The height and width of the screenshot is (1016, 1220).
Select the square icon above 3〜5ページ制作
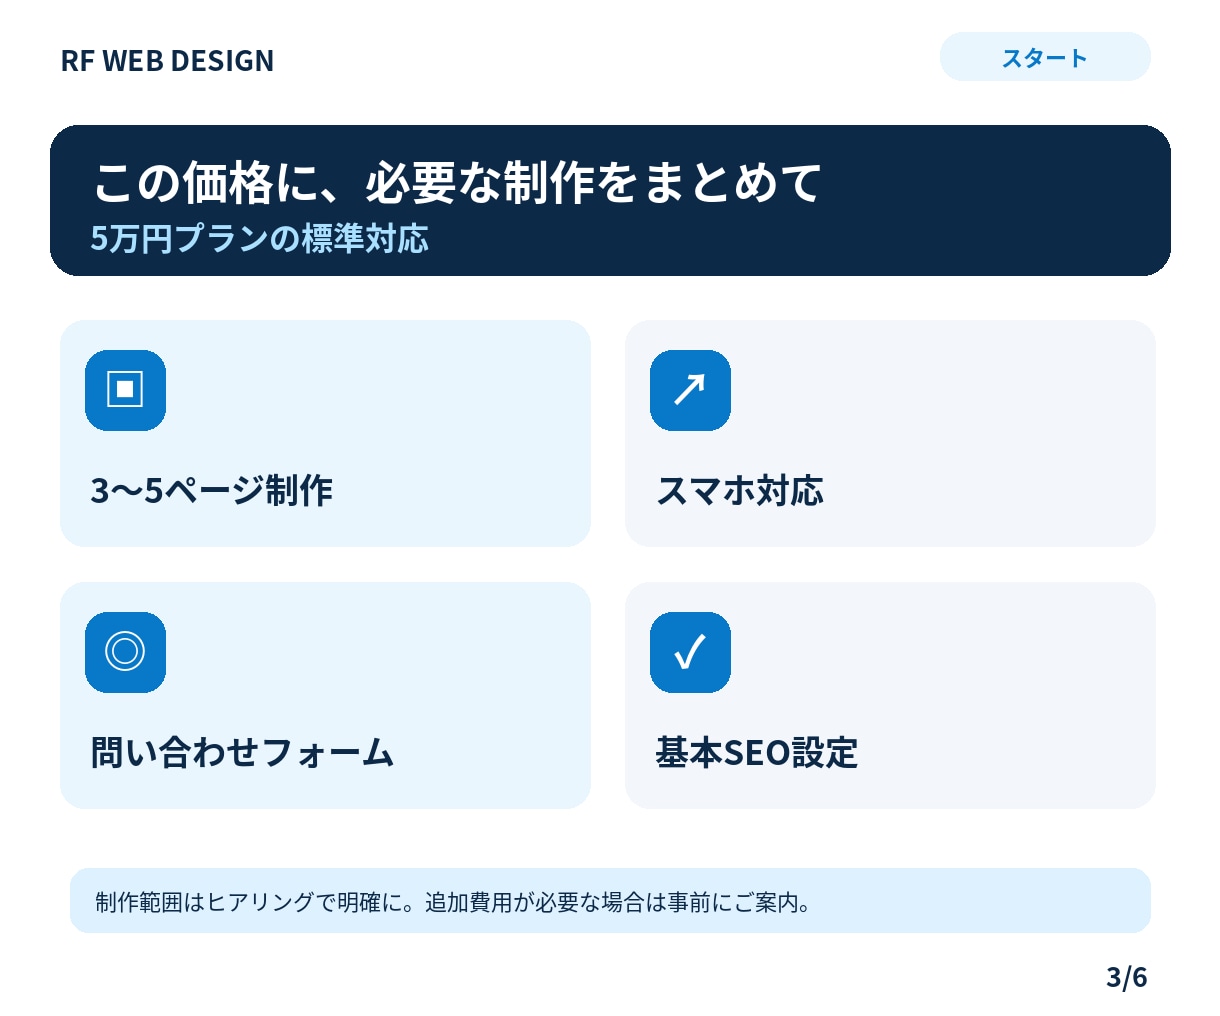[x=125, y=390]
